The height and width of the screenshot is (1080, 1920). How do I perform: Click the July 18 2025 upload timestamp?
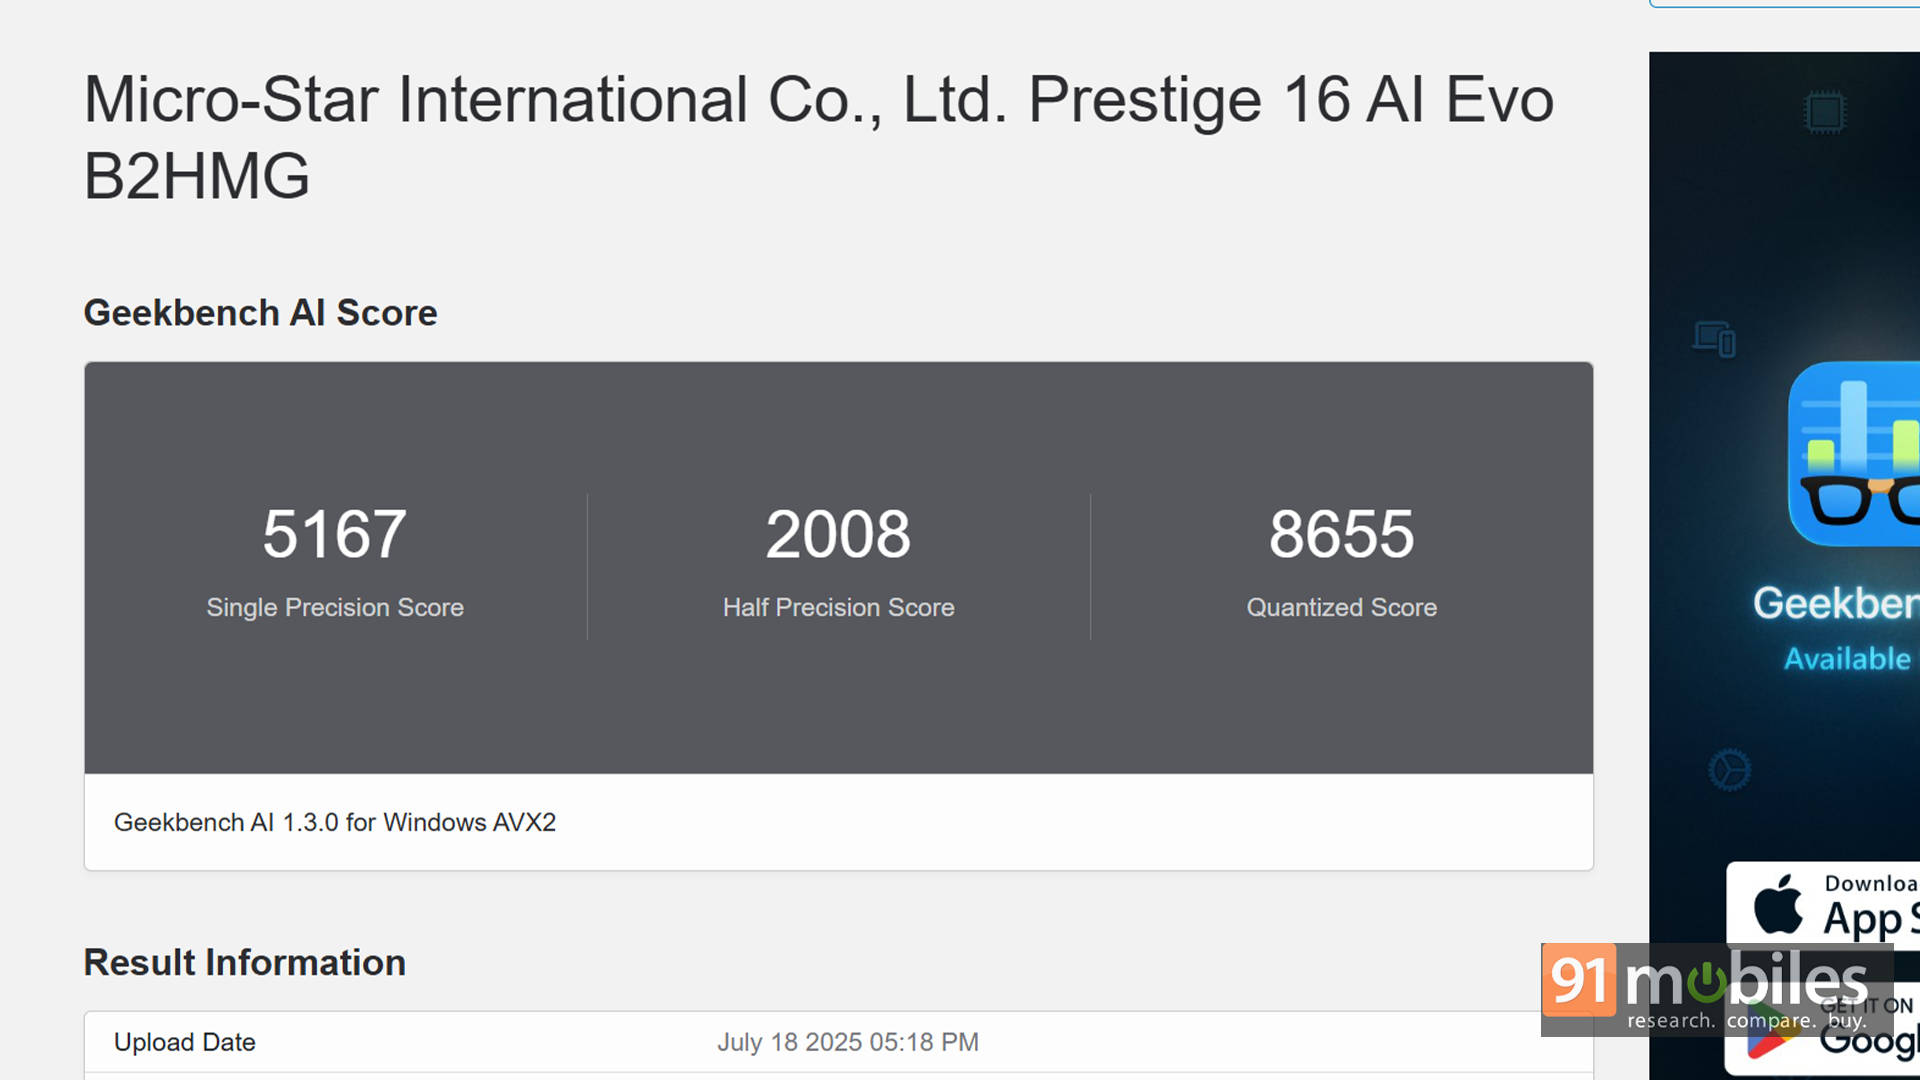pos(848,1042)
